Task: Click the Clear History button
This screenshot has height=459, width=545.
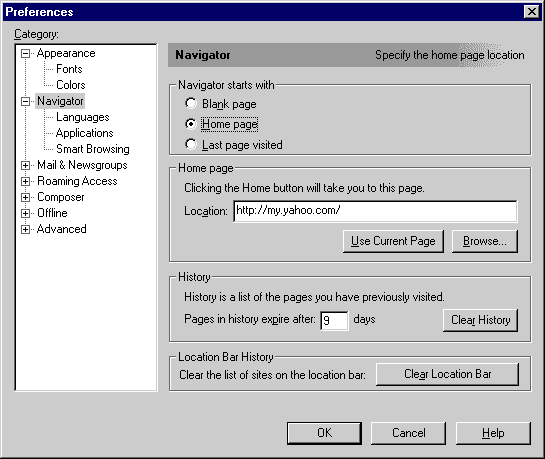Action: (480, 320)
